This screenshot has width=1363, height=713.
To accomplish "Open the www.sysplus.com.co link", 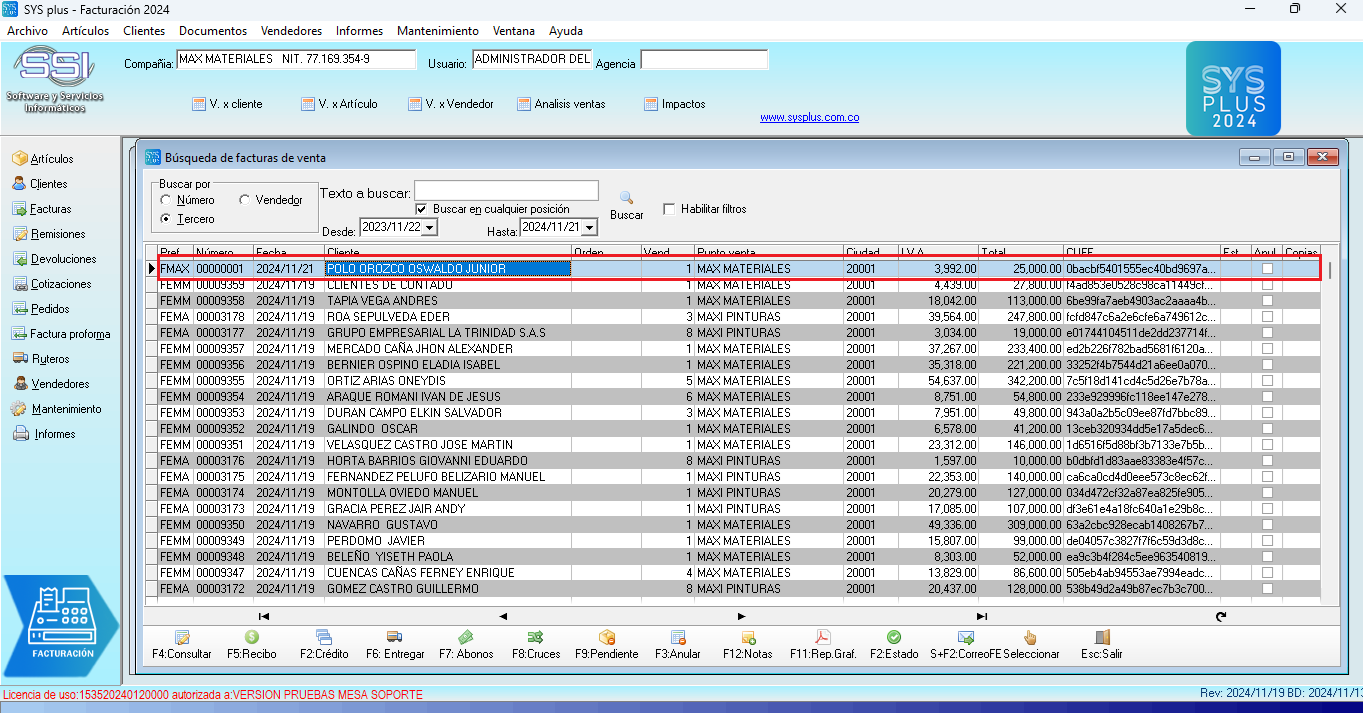I will (809, 118).
